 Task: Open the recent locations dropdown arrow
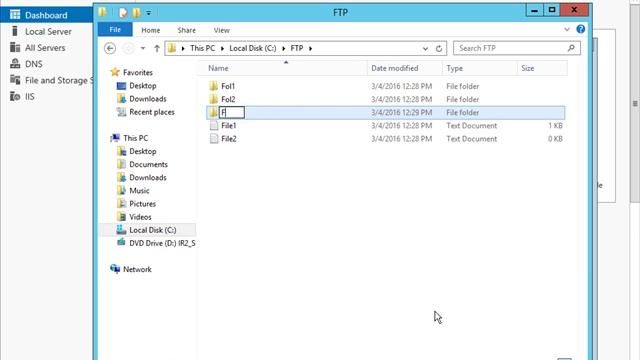(143, 48)
